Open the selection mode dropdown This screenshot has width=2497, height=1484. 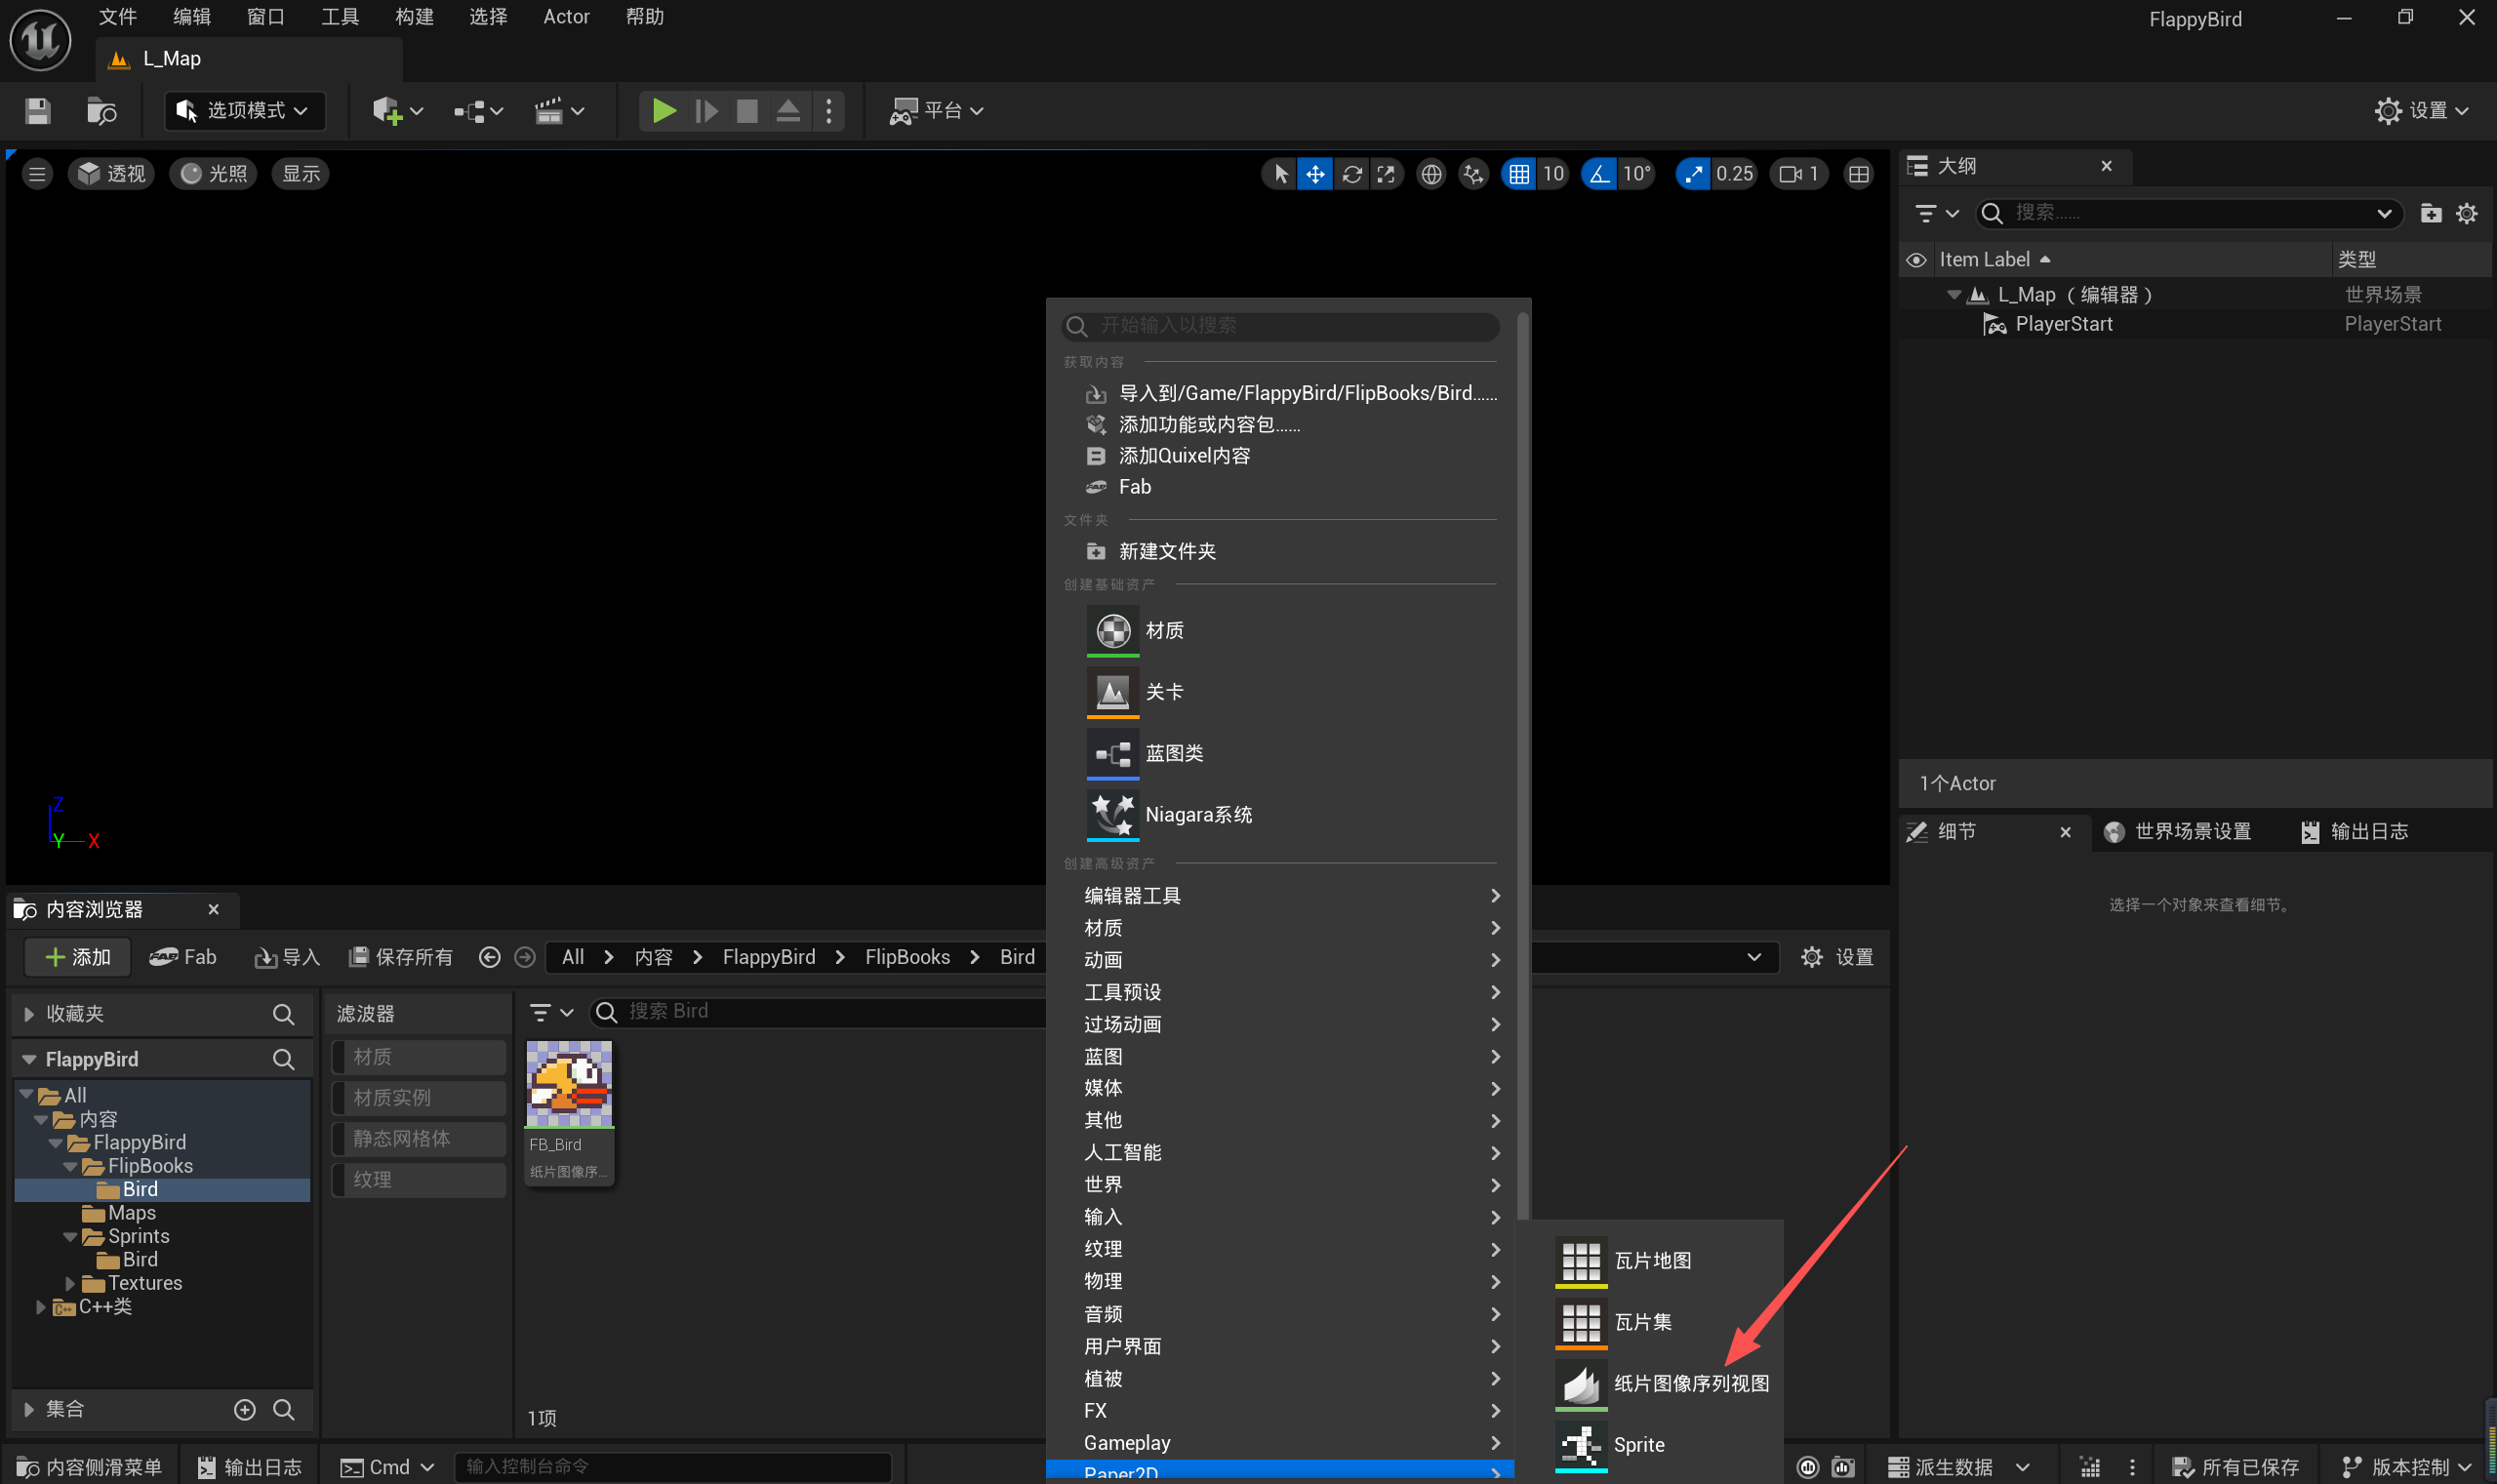245,110
